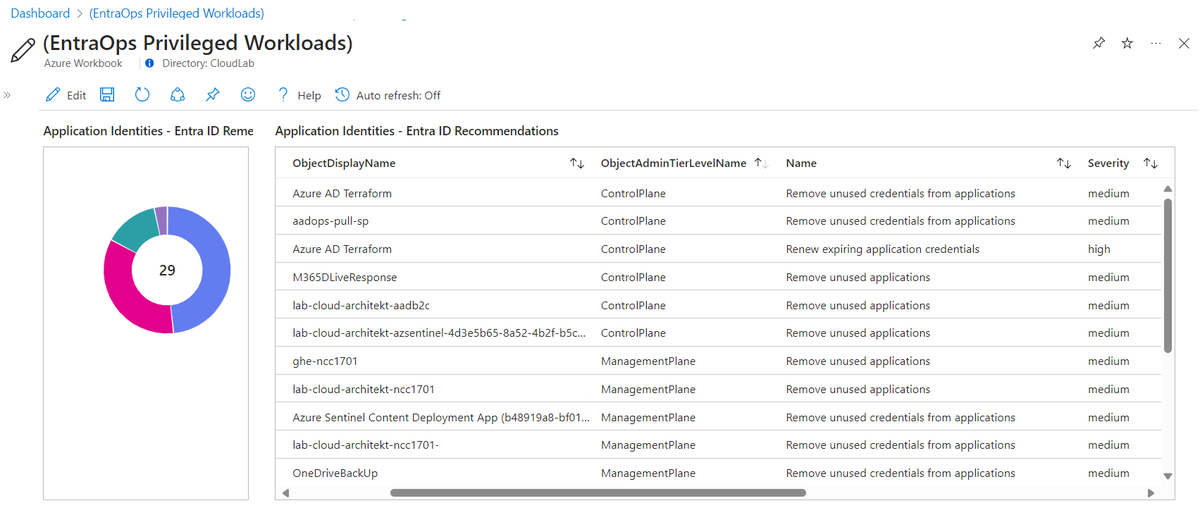The width and height of the screenshot is (1200, 515).
Task: Close the workbook blade with X
Action: 1184,44
